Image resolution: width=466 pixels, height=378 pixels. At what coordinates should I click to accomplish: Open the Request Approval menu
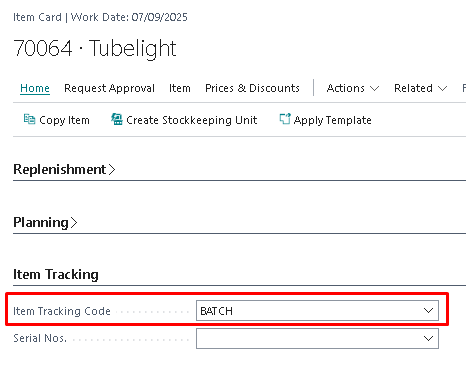109,88
